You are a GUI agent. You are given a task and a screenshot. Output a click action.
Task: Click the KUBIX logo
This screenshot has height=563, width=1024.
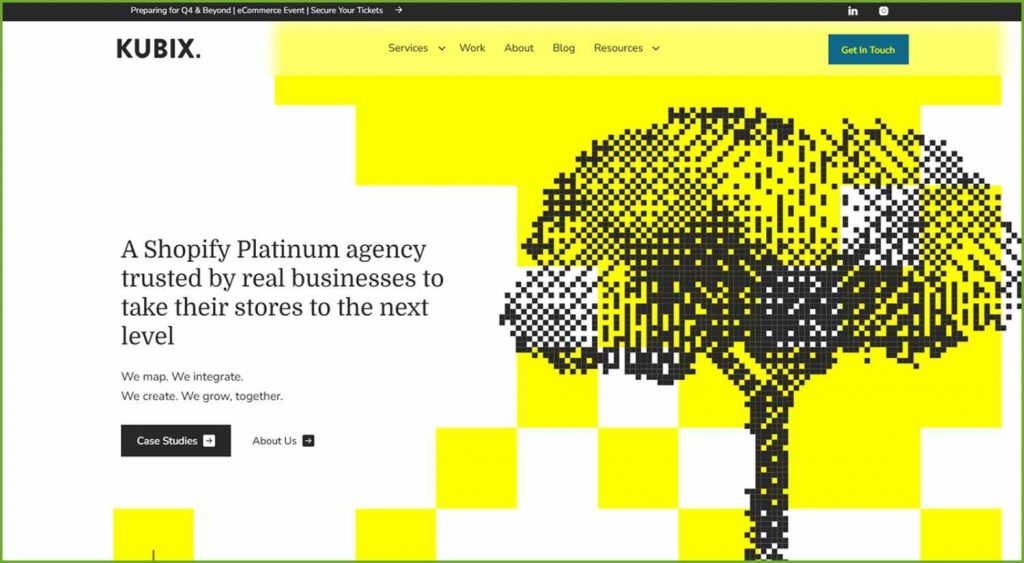click(159, 49)
